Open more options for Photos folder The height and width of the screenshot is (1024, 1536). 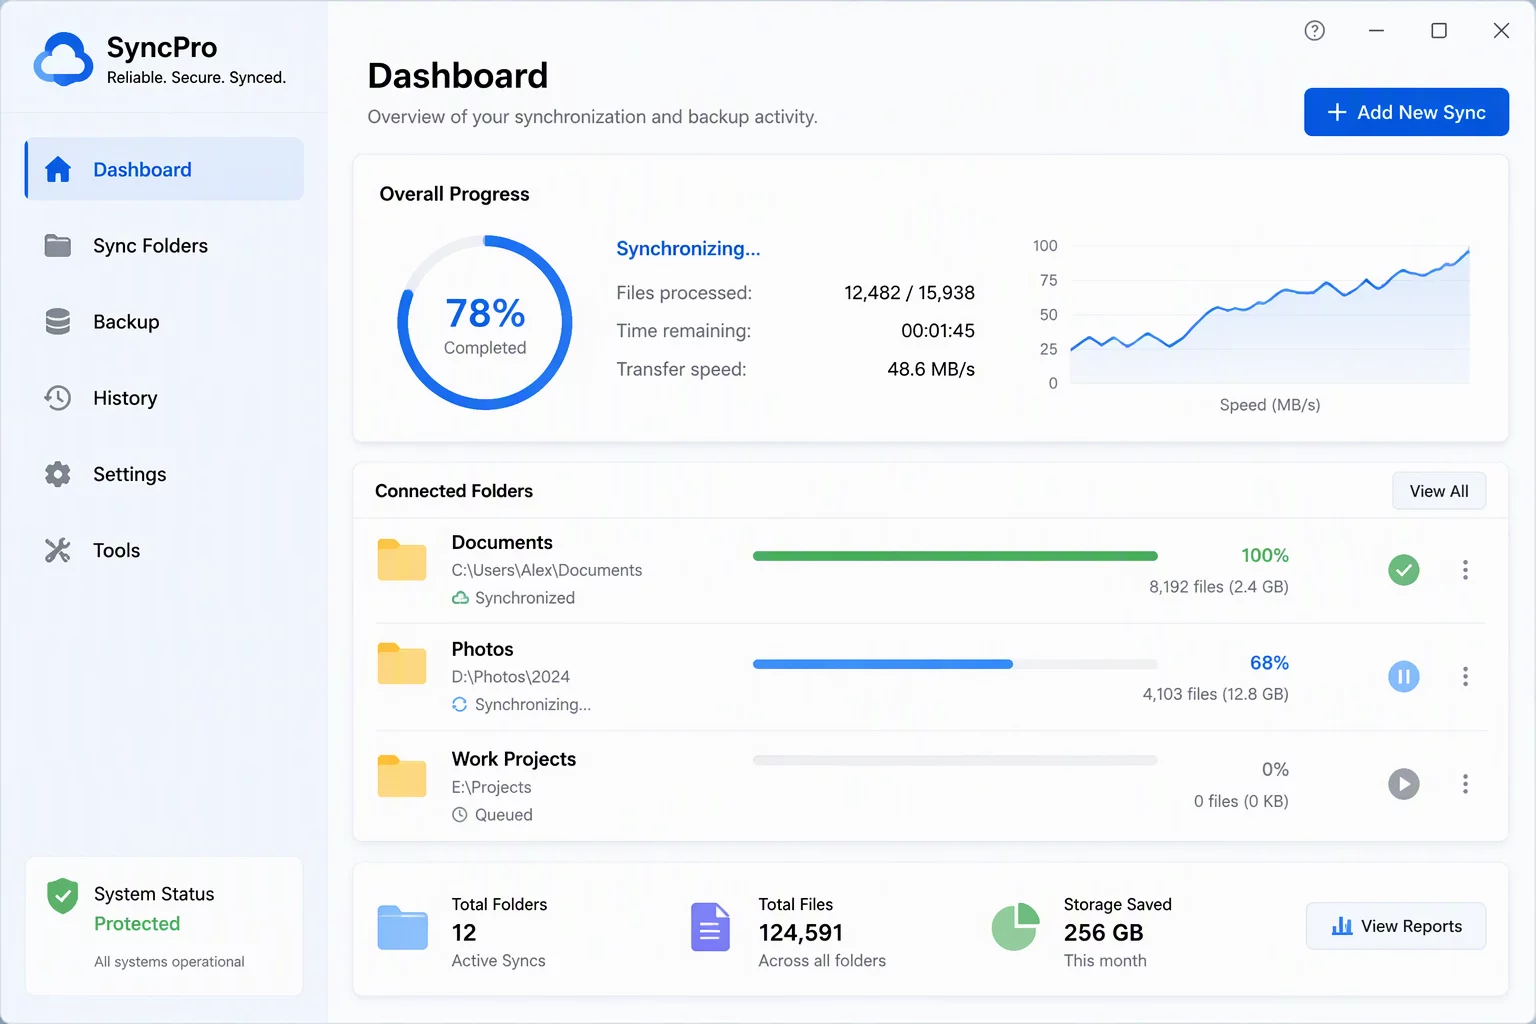[1466, 677]
